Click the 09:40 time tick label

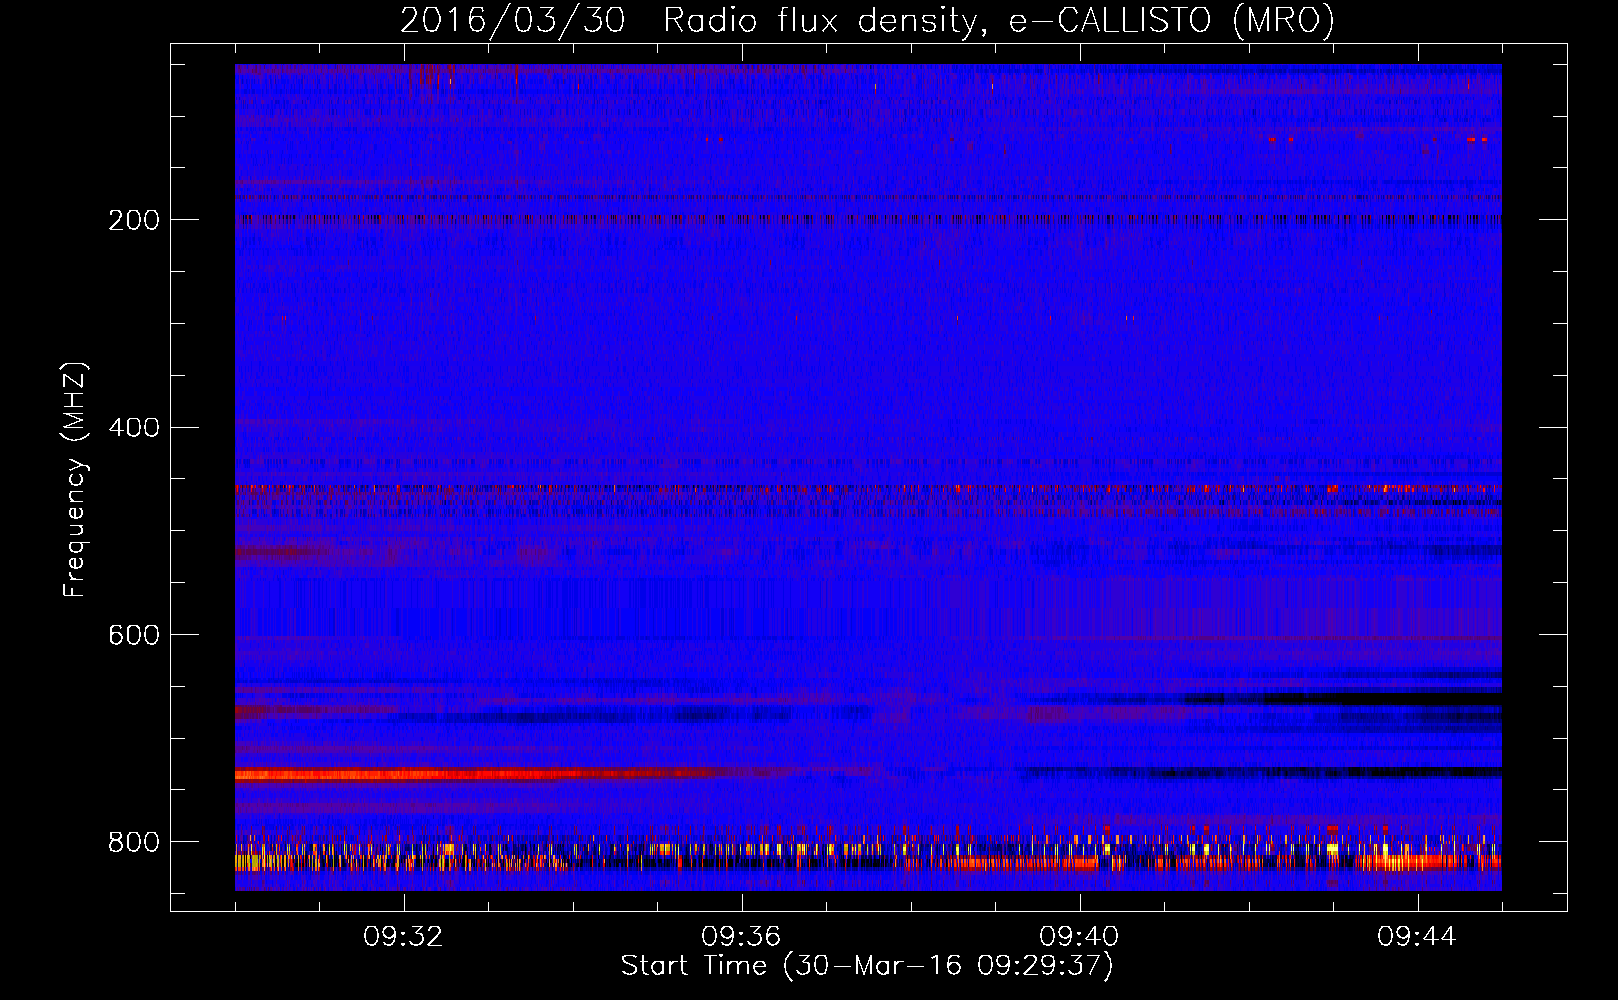point(1079,937)
